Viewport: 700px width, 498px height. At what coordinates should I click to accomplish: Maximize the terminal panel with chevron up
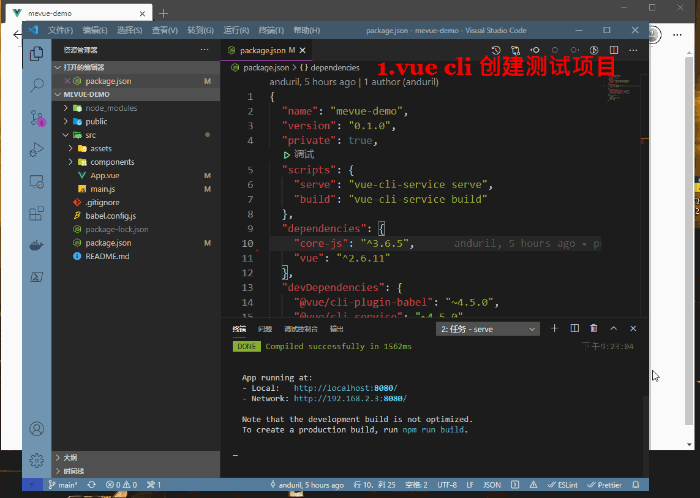pyautogui.click(x=614, y=328)
